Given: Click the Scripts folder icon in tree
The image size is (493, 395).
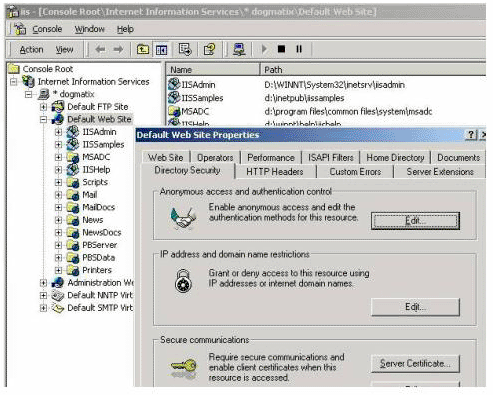Looking at the screenshot, I should [x=73, y=182].
